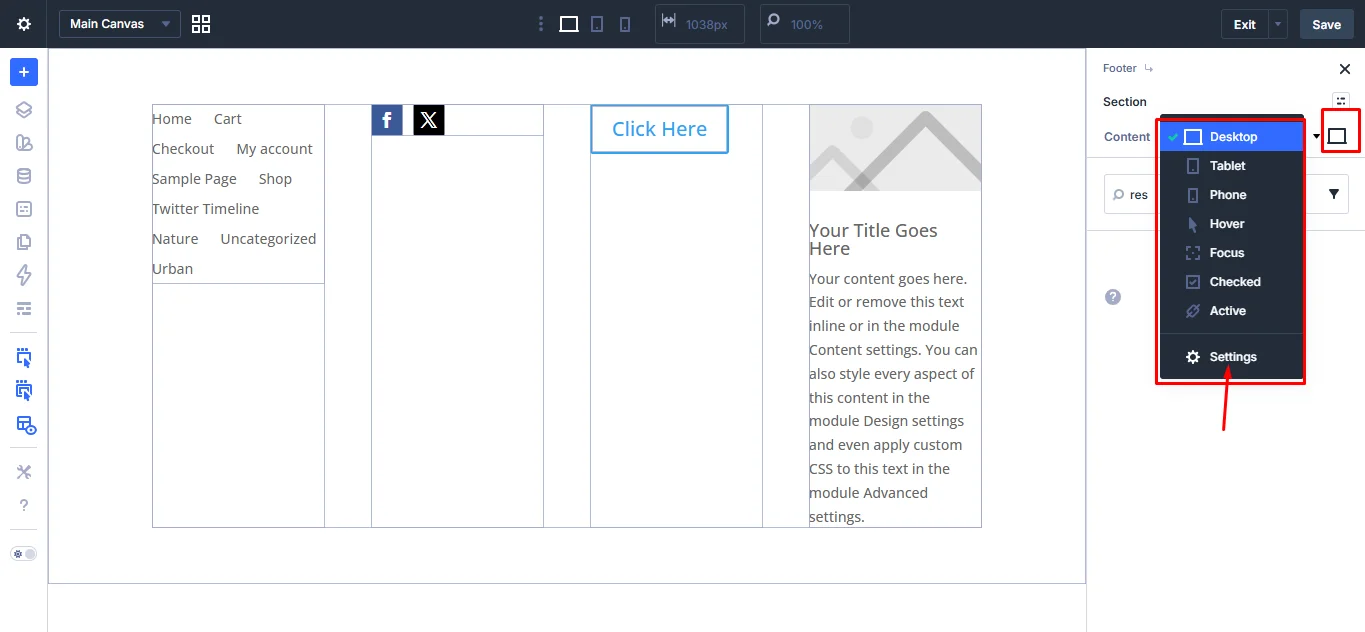Click the Exit button

[x=1244, y=24]
